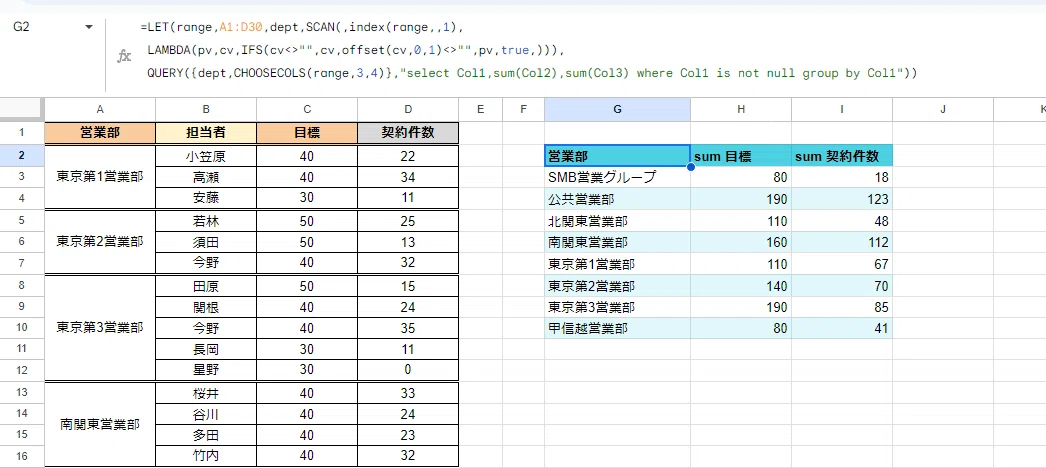Viewport: 1046px width, 468px height.
Task: Select column D header
Action: click(x=408, y=110)
